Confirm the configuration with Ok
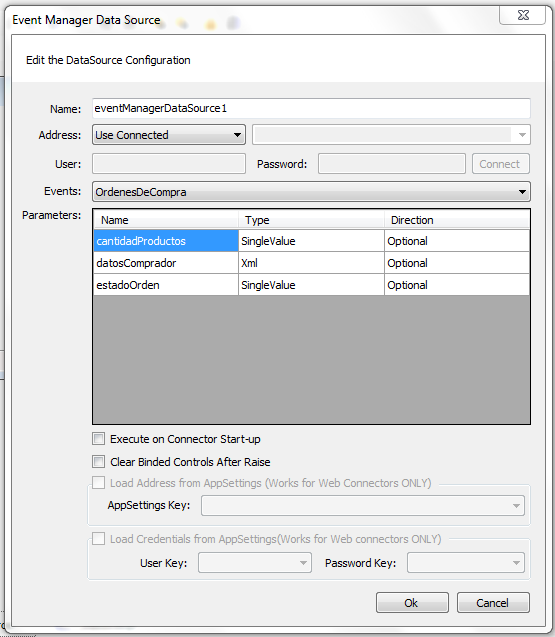The image size is (555, 637). (x=412, y=602)
